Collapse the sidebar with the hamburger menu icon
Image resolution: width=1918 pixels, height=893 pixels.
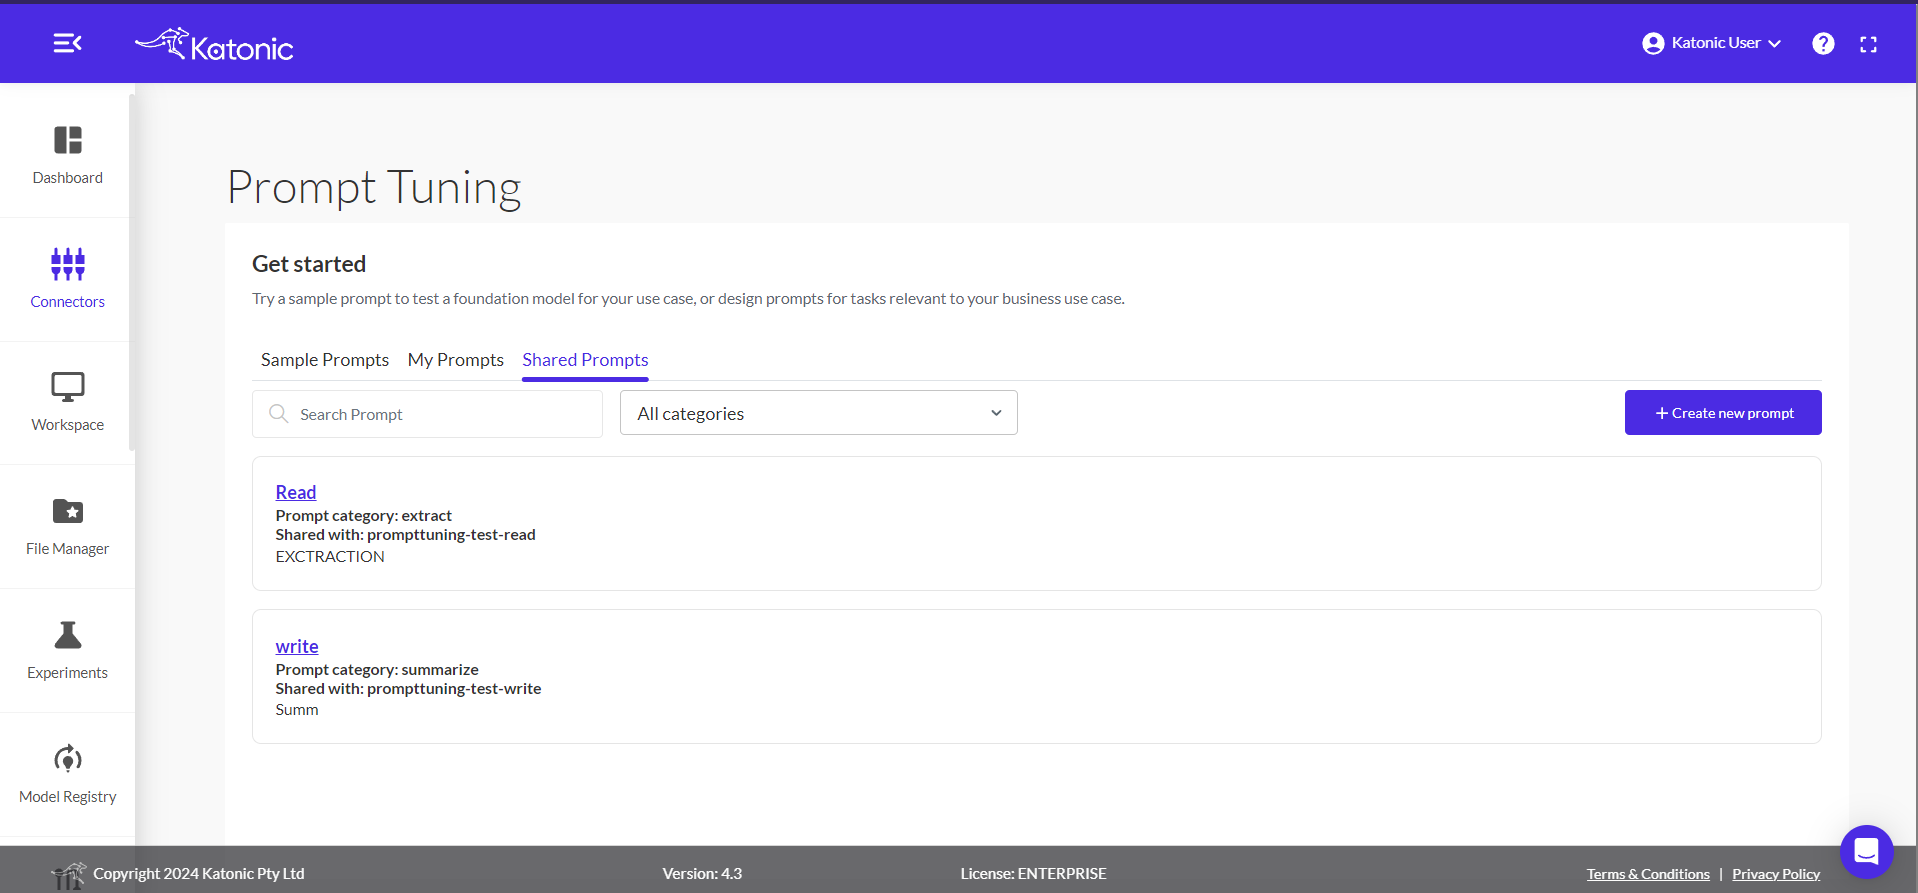point(67,43)
